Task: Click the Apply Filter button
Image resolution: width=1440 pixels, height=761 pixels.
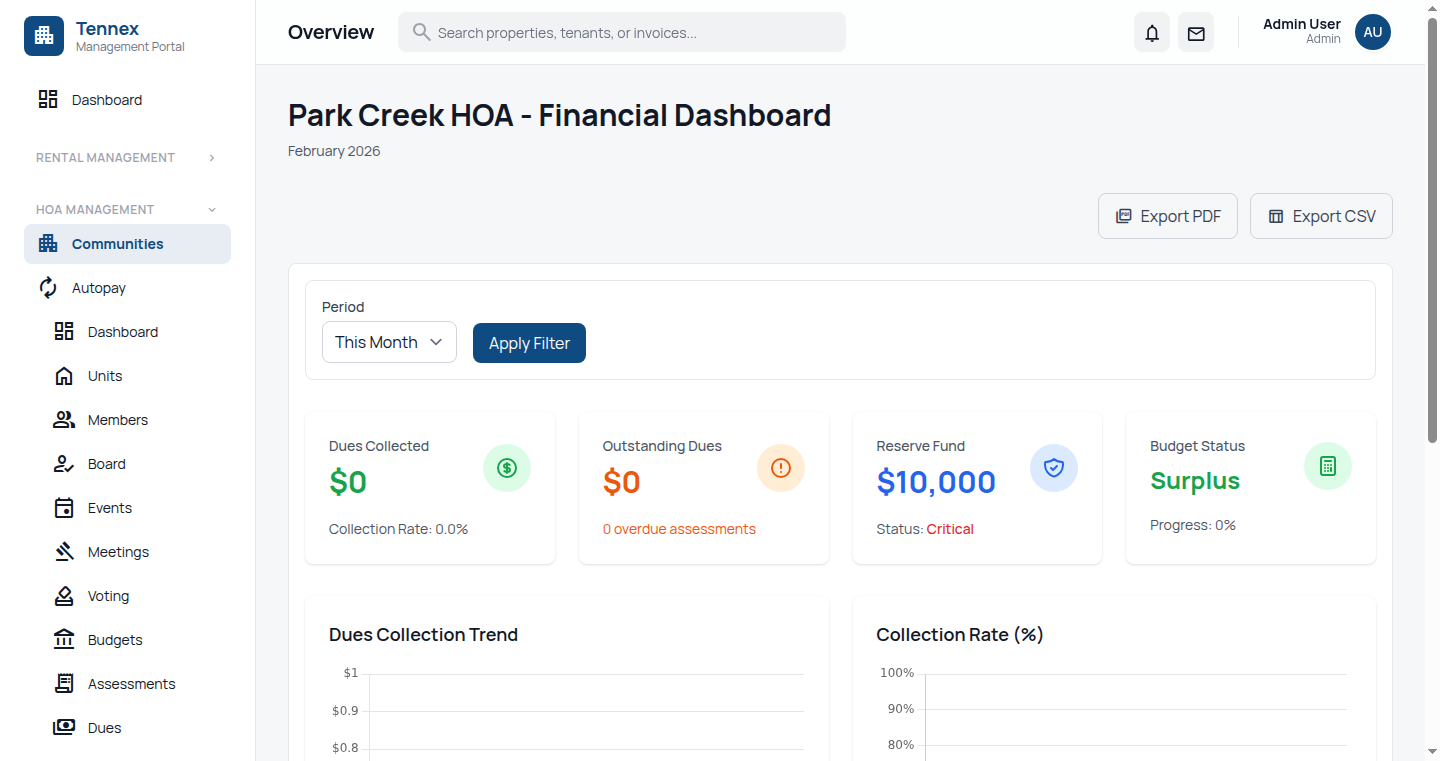Action: coord(529,342)
